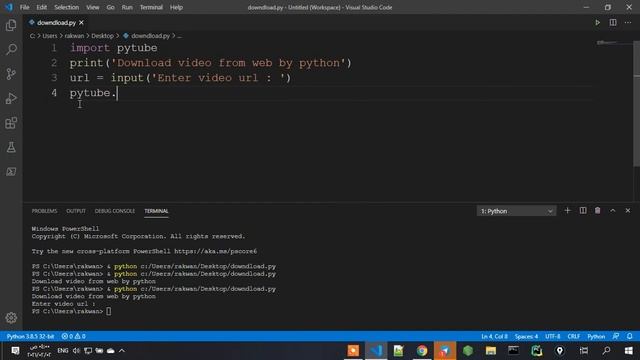Image resolution: width=640 pixels, height=360 pixels.
Task: Click the editor minimap
Action: click(614, 42)
